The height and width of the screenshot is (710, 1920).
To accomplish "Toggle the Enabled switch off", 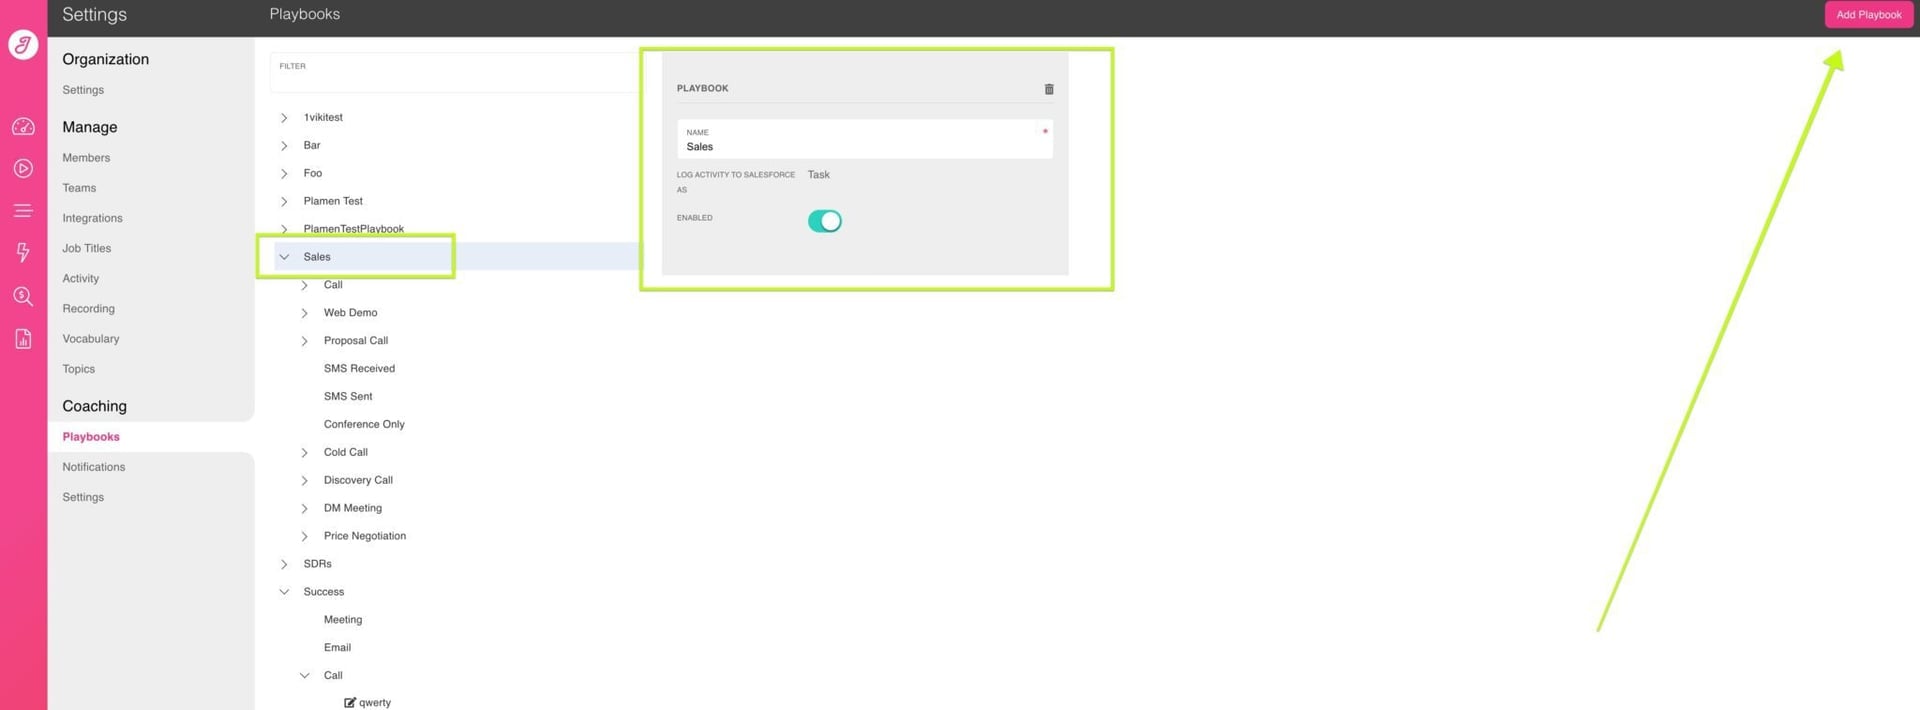I will [825, 221].
